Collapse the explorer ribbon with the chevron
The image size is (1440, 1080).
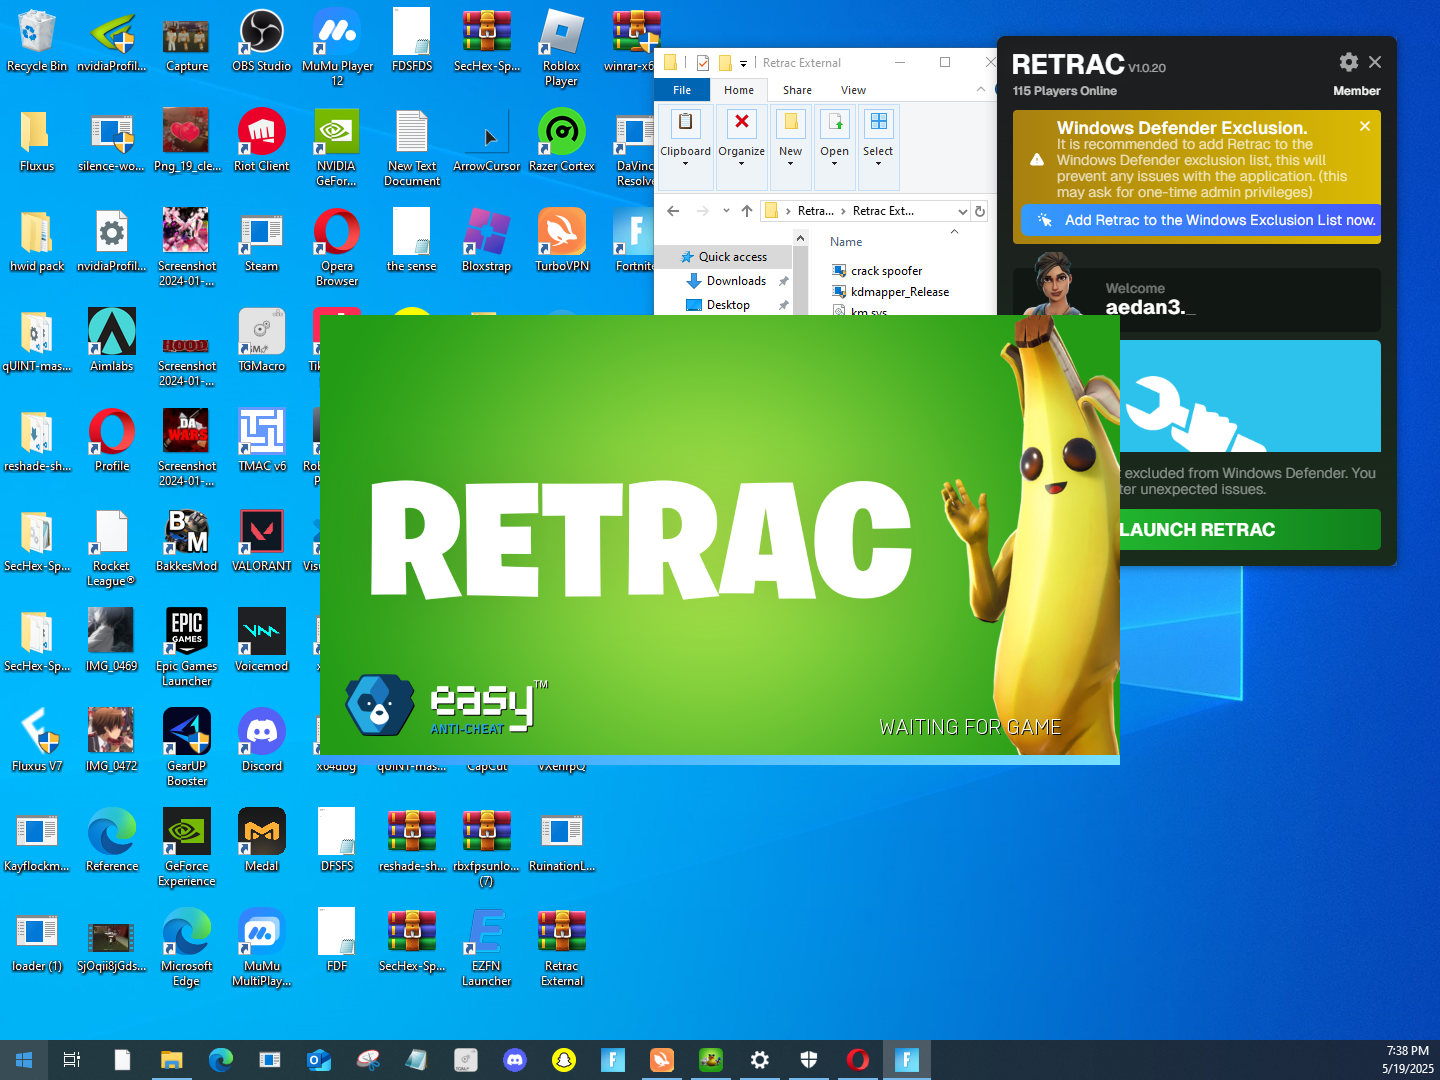980,89
